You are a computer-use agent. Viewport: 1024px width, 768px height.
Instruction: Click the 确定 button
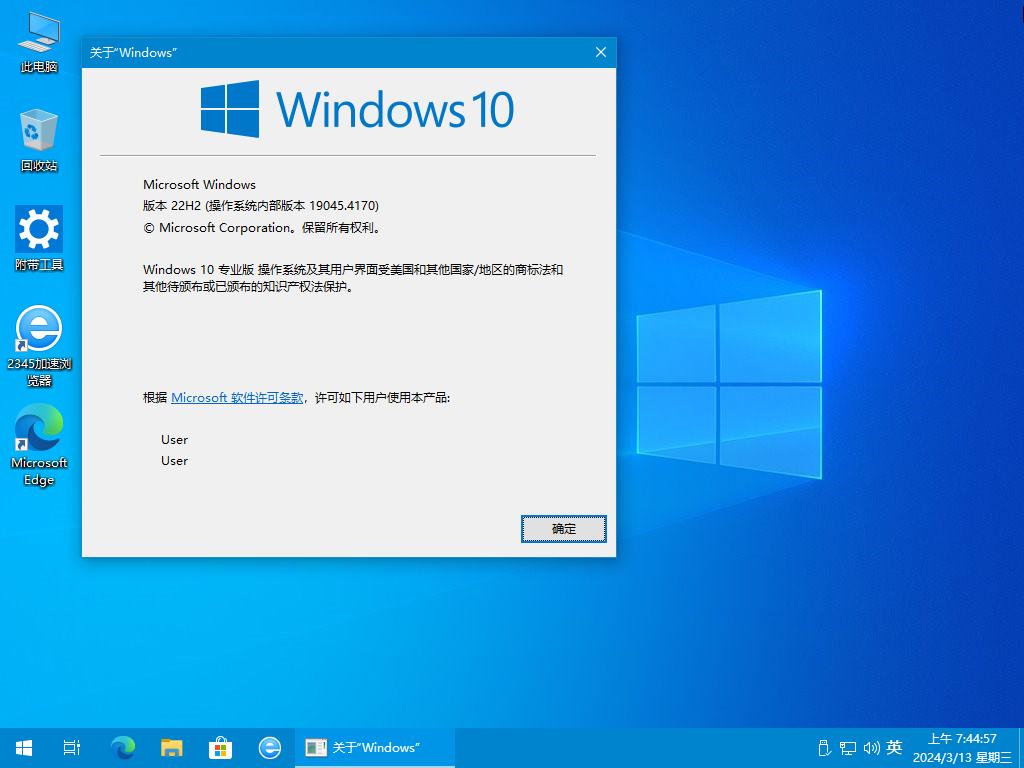(x=564, y=529)
